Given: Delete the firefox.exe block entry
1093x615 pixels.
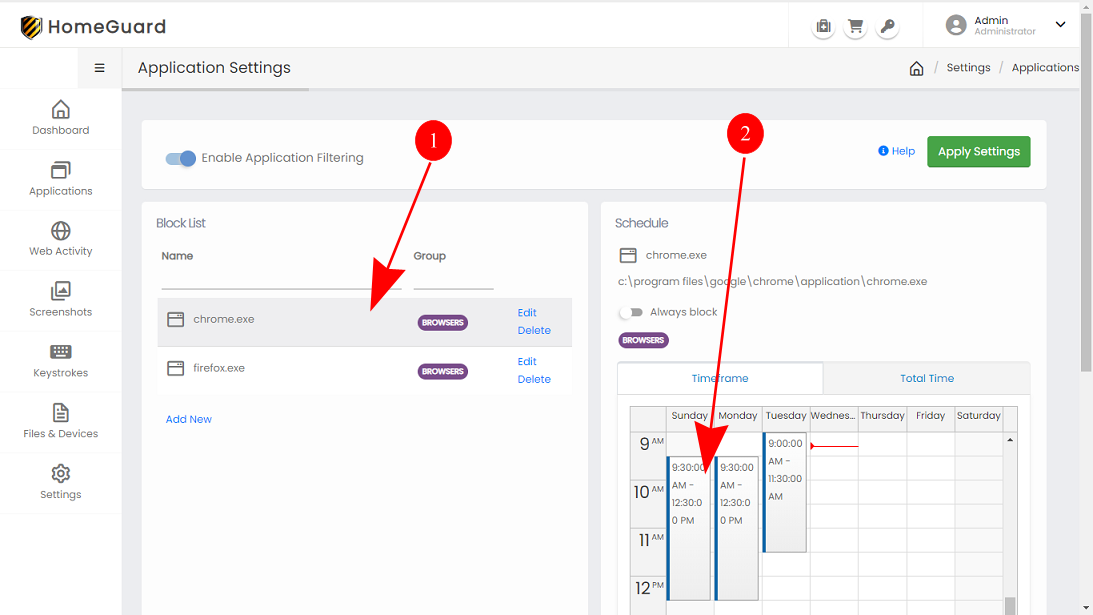Looking at the screenshot, I should (534, 379).
